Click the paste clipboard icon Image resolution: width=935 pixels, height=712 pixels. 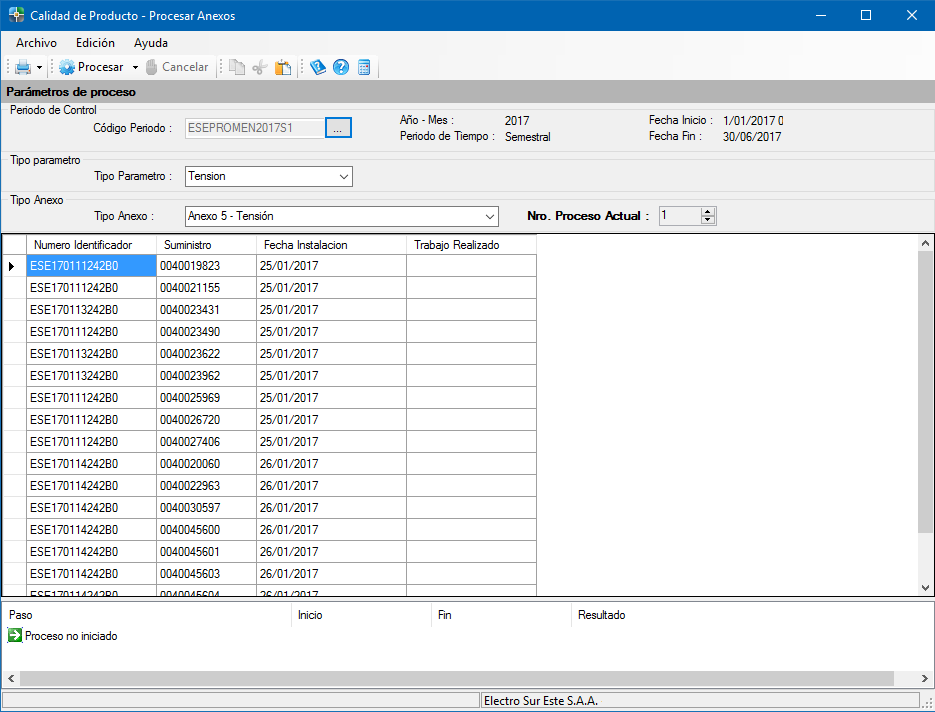[283, 67]
